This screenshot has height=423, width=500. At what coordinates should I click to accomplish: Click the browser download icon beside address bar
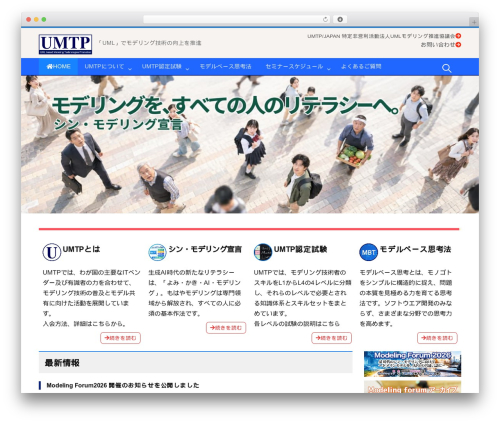click(340, 20)
